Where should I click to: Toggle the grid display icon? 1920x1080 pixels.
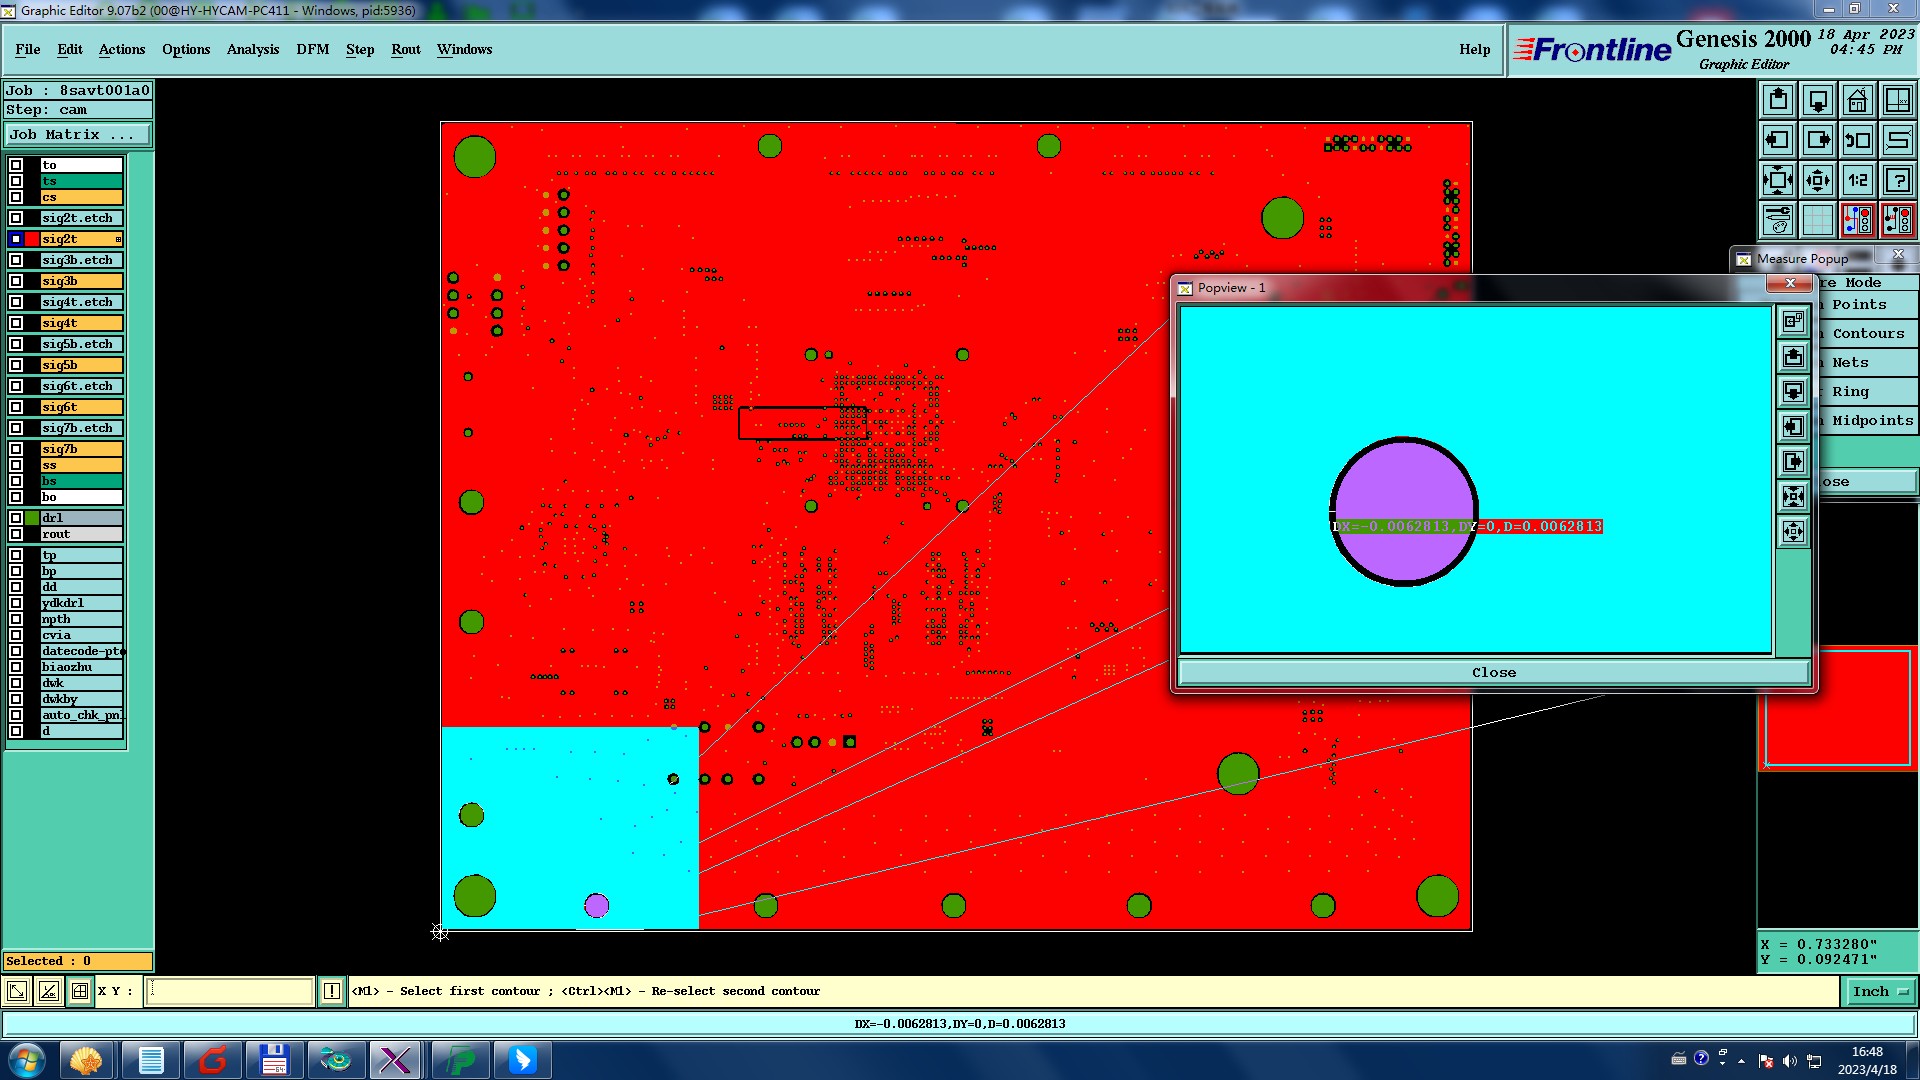pyautogui.click(x=1818, y=220)
